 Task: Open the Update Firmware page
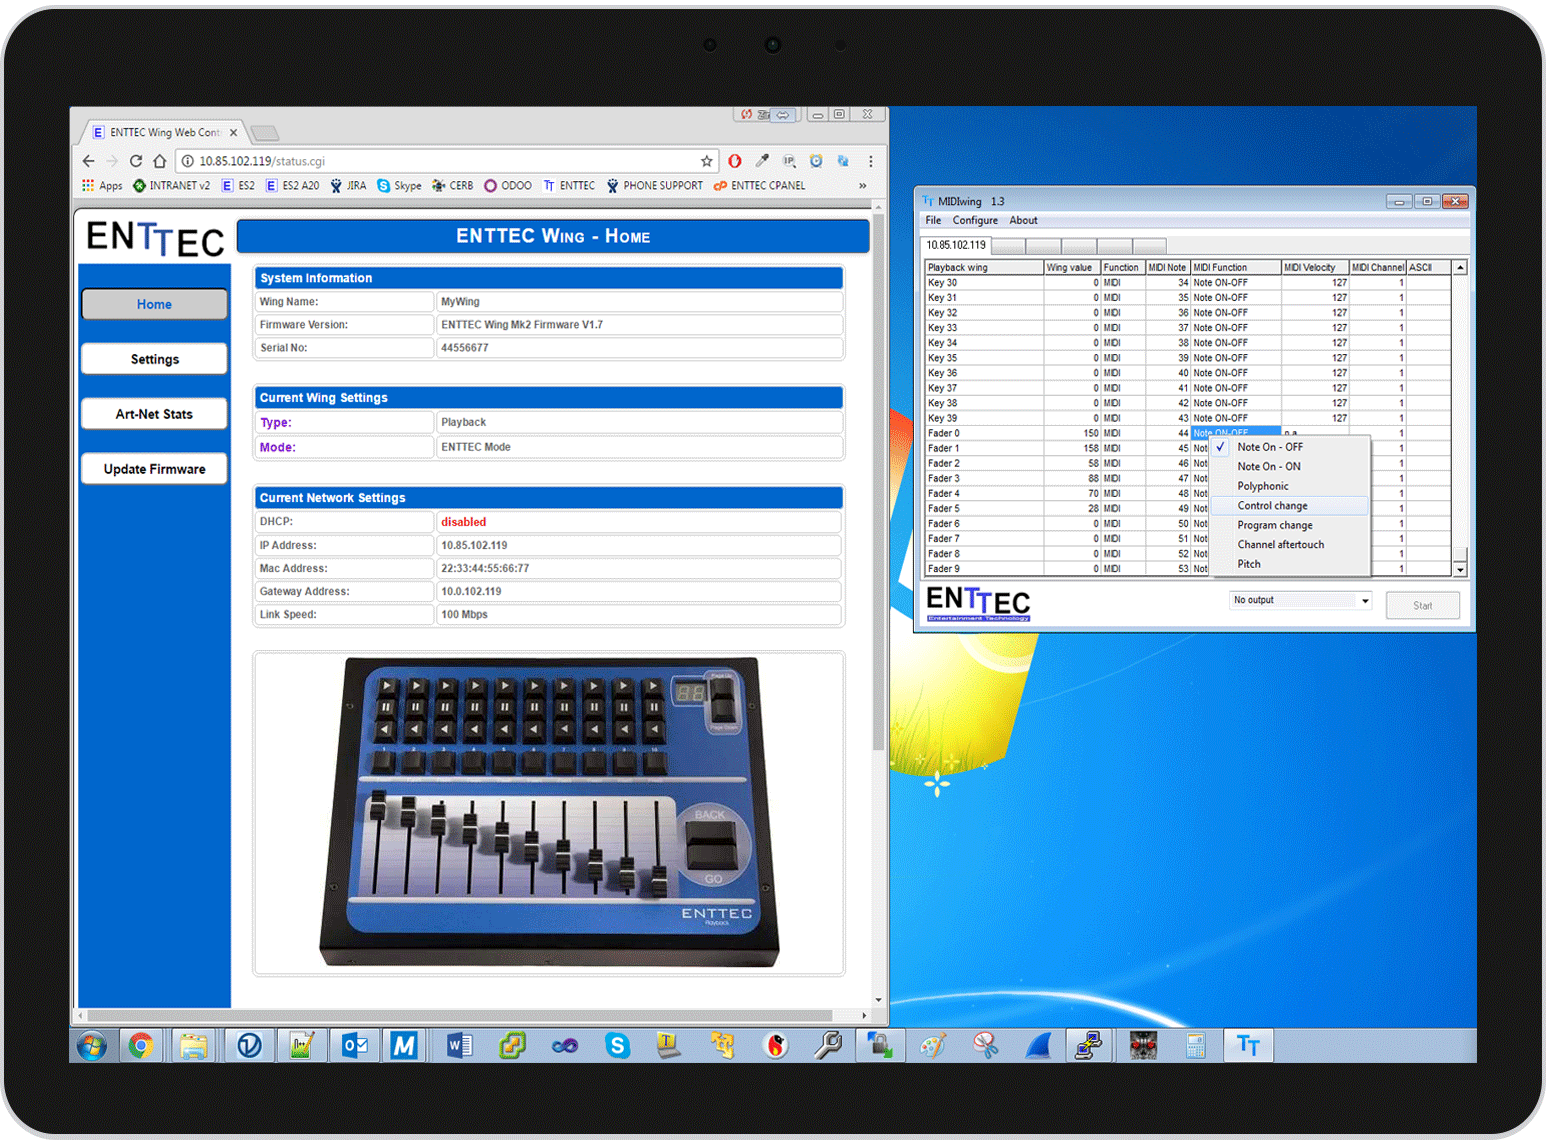tap(154, 469)
